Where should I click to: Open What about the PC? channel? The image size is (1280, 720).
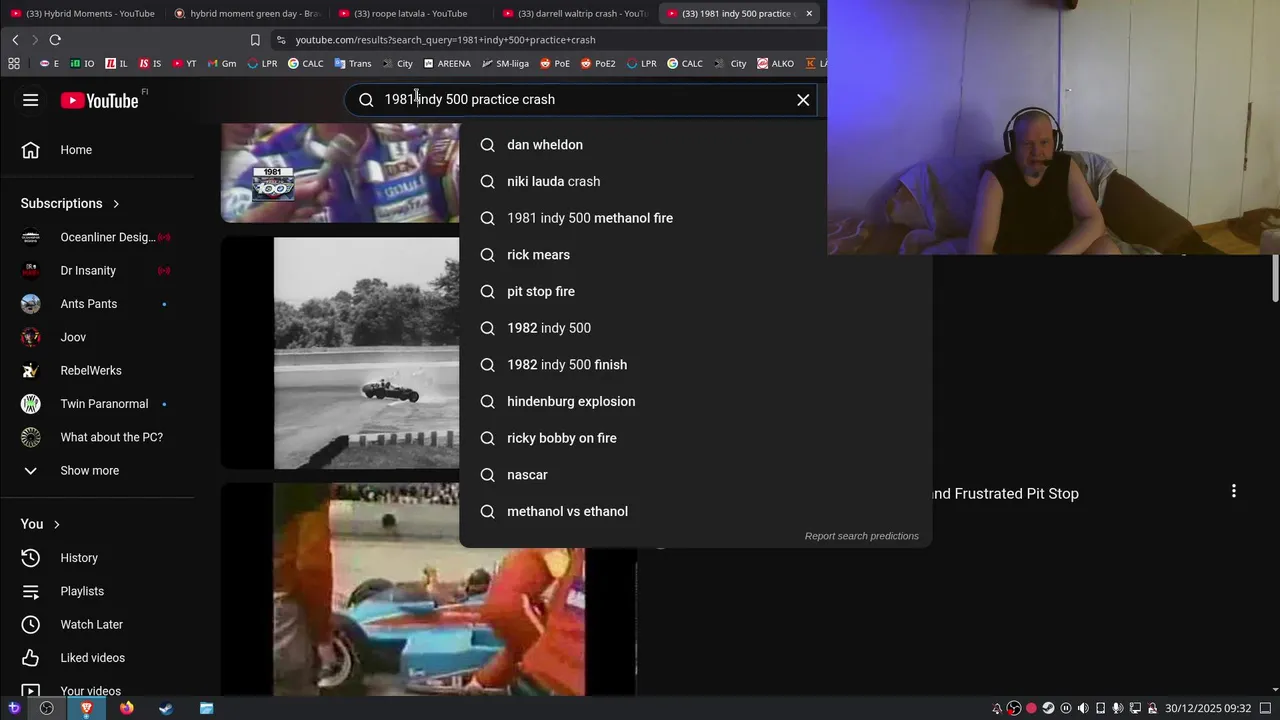point(97,437)
